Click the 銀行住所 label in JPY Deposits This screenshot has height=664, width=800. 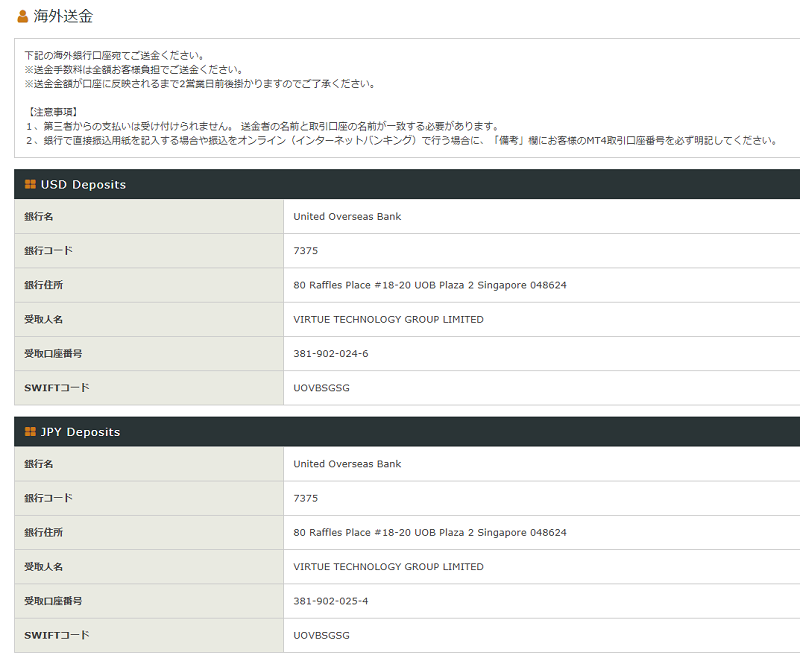click(x=43, y=532)
